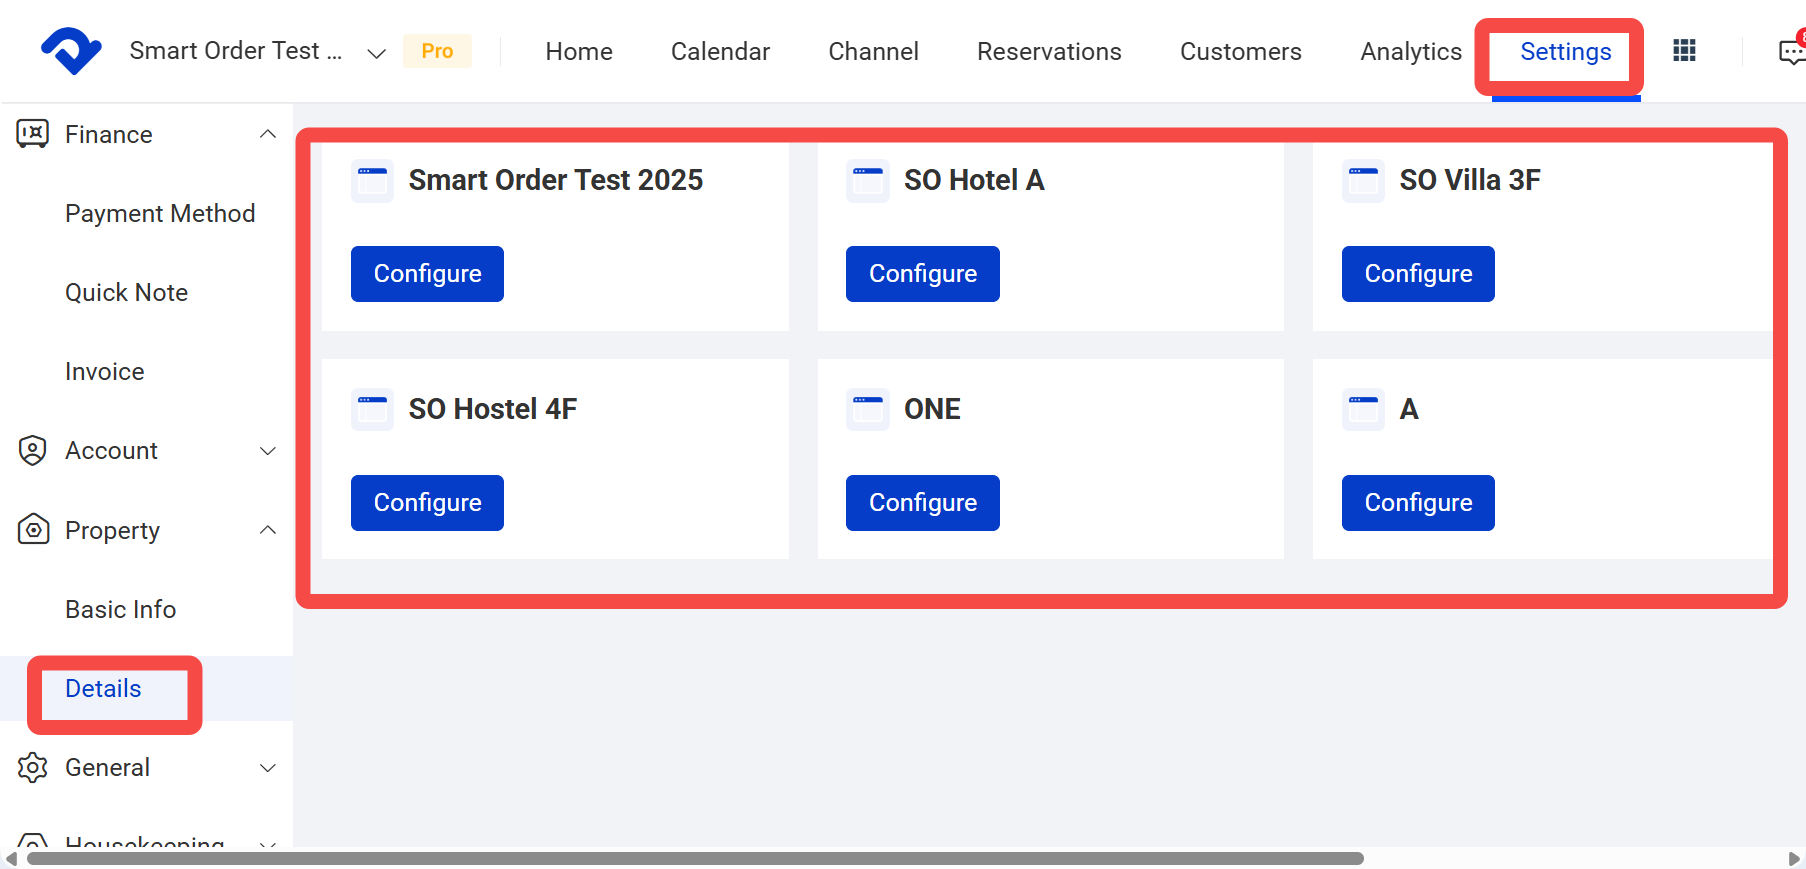Viewport: 1806px width, 869px height.
Task: Open the Calendar tab
Action: click(720, 51)
